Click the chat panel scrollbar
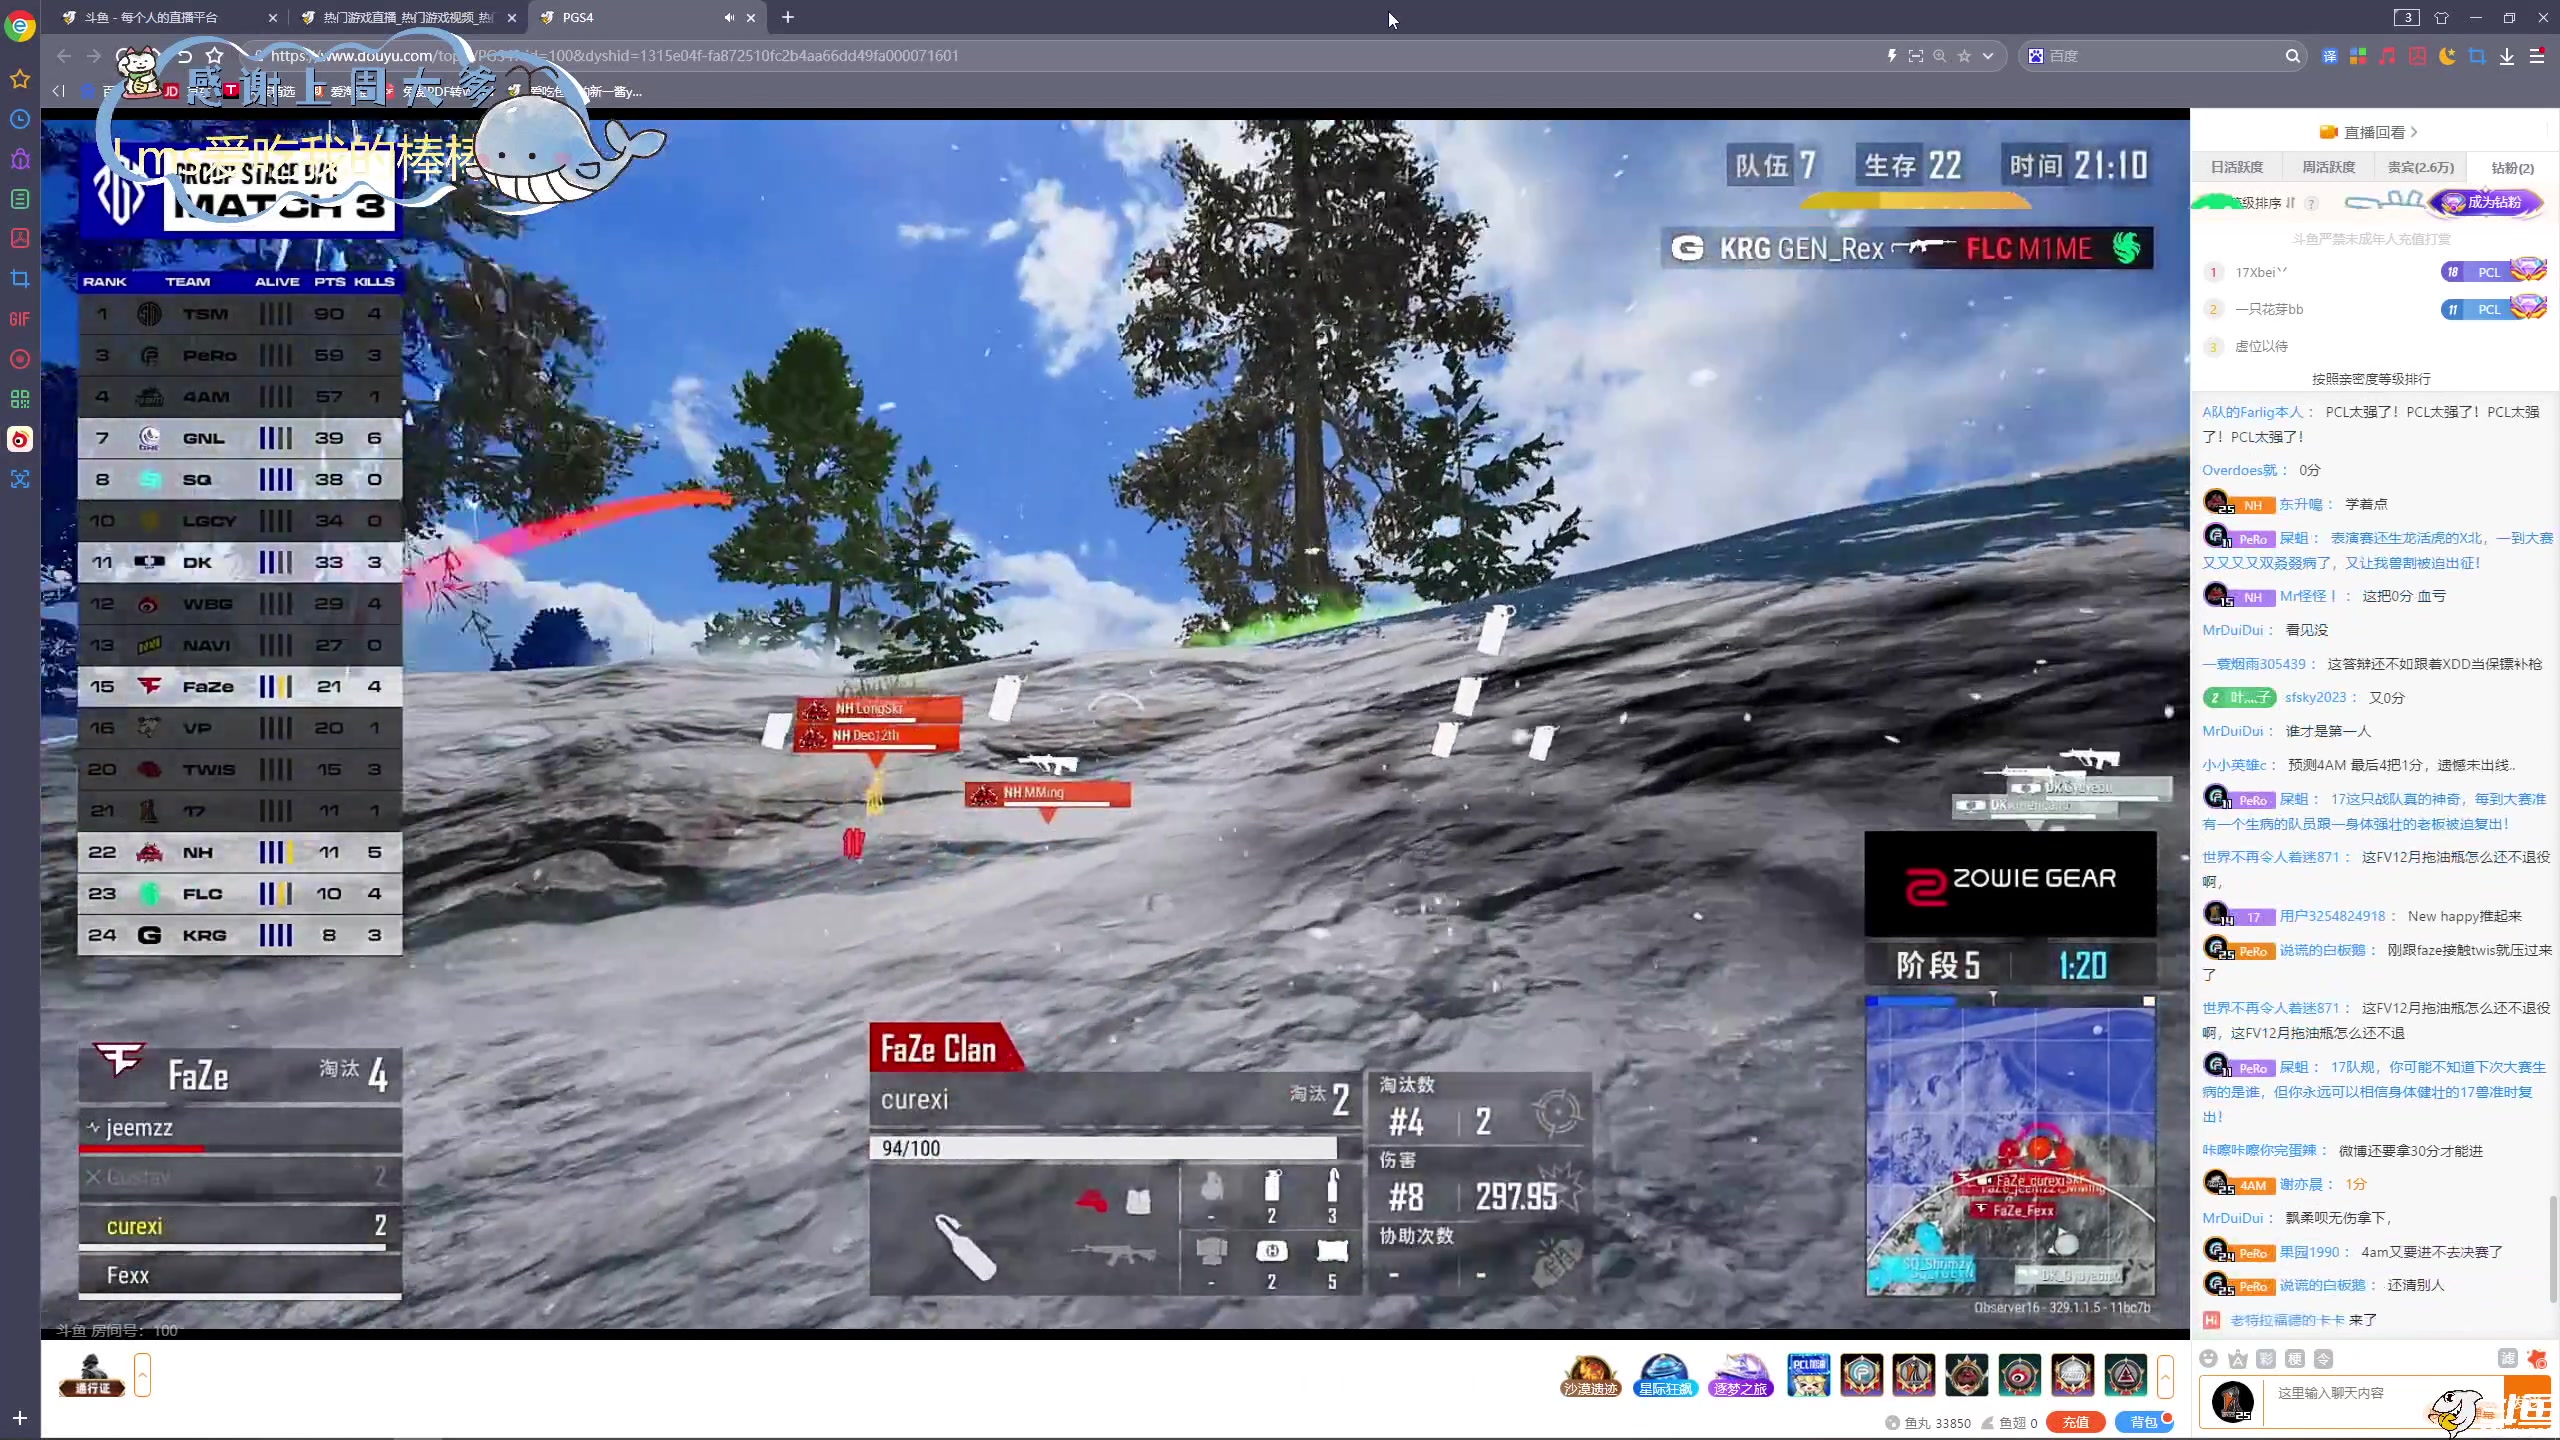2560x1440 pixels. [x=2552, y=1250]
